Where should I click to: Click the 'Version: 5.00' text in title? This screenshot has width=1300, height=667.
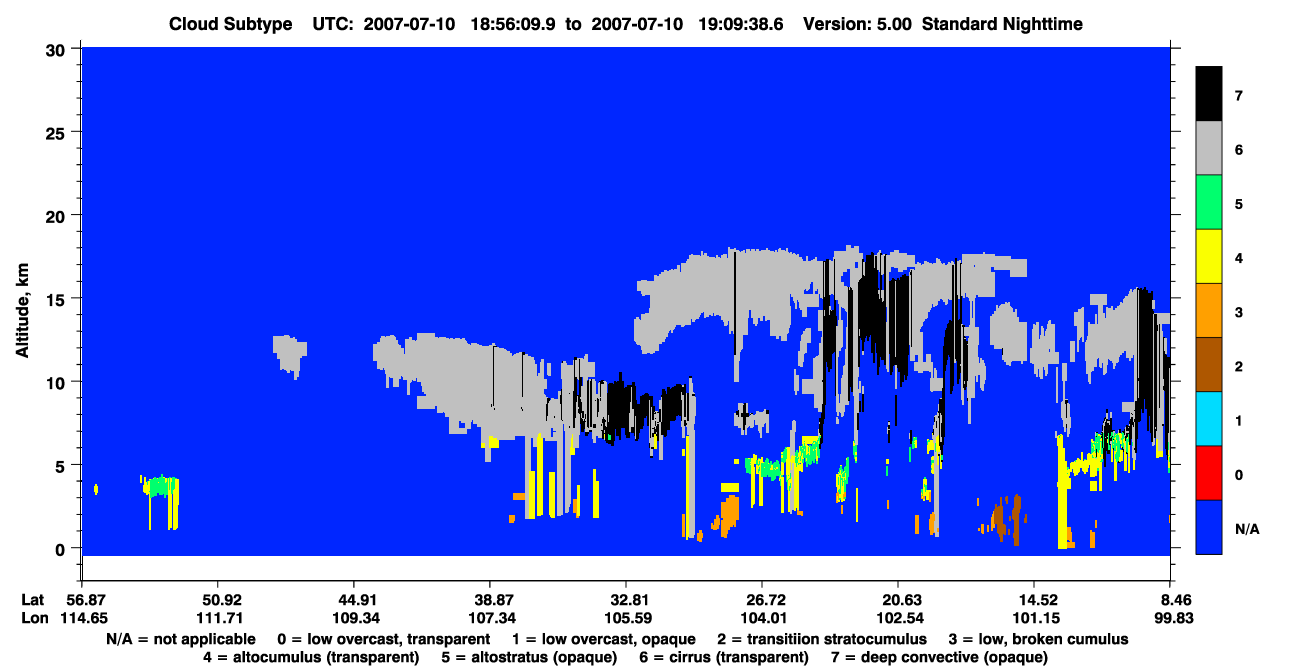857,24
